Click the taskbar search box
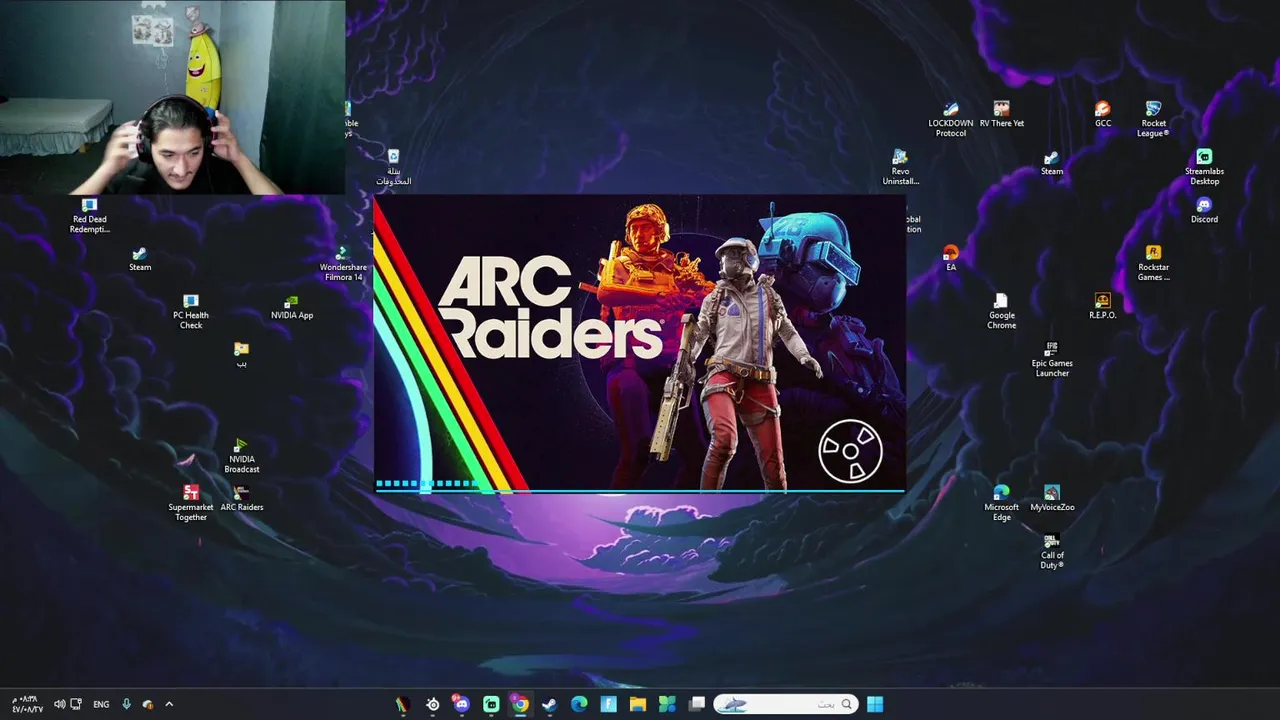This screenshot has width=1280, height=720. pos(785,704)
